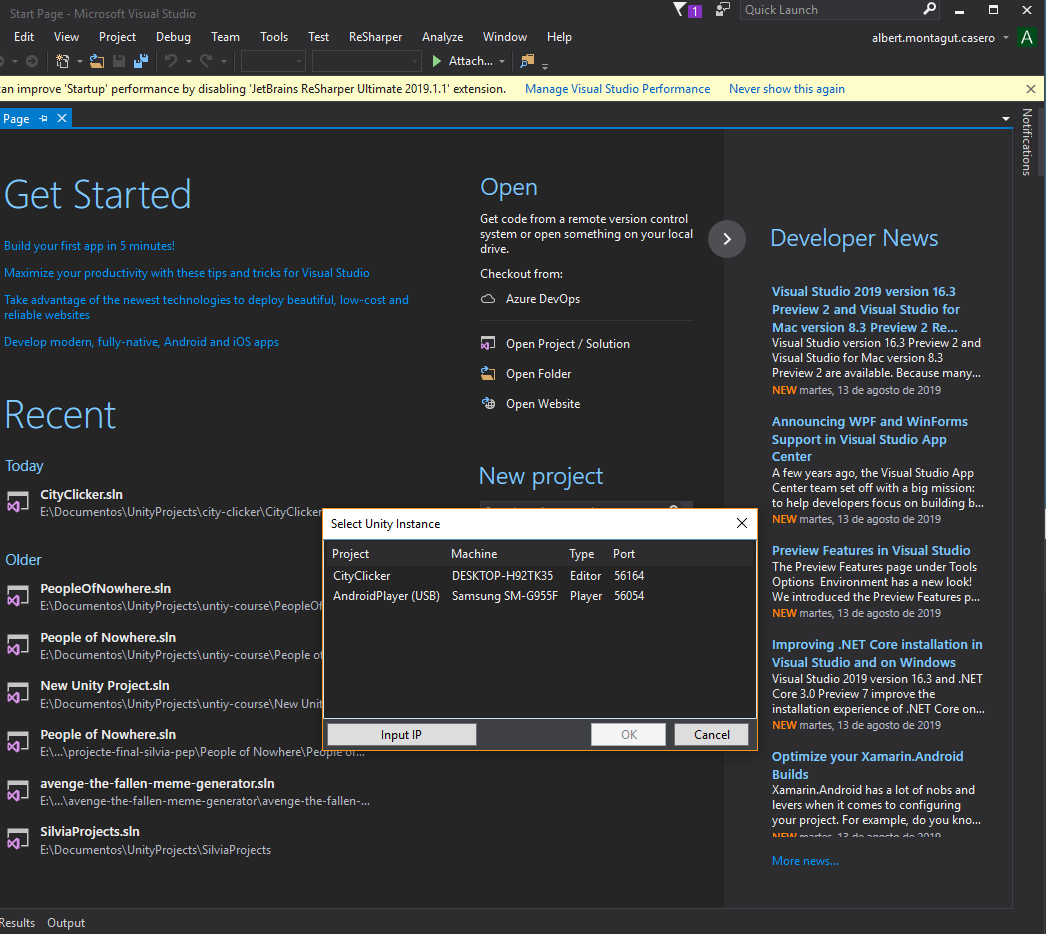Click the Save All toolbar icon
The image size is (1046, 934).
click(141, 61)
